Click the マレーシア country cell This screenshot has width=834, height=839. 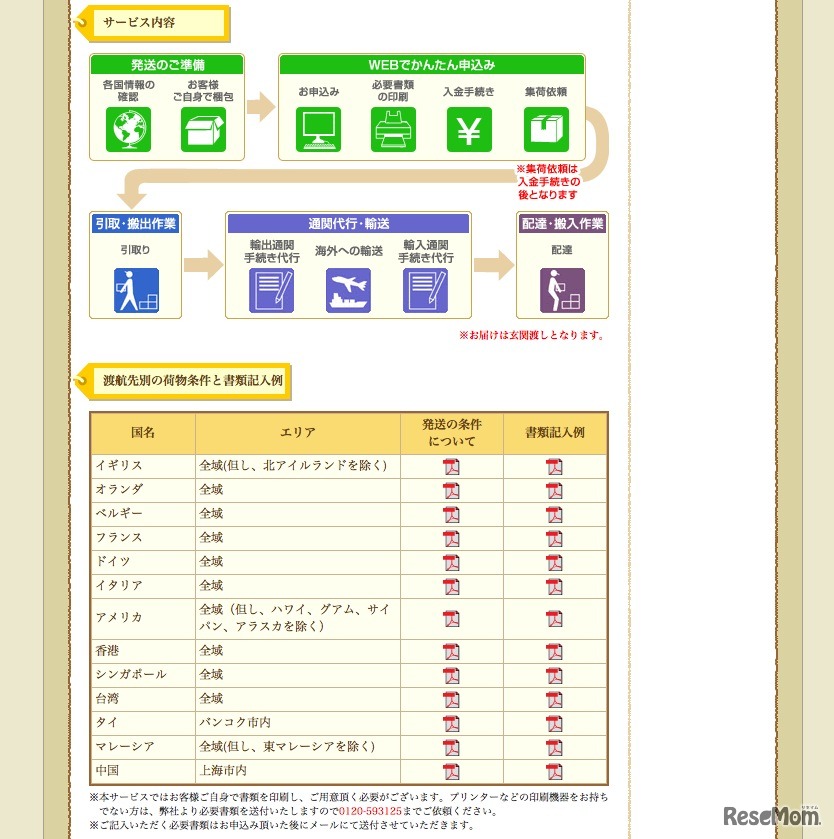143,748
